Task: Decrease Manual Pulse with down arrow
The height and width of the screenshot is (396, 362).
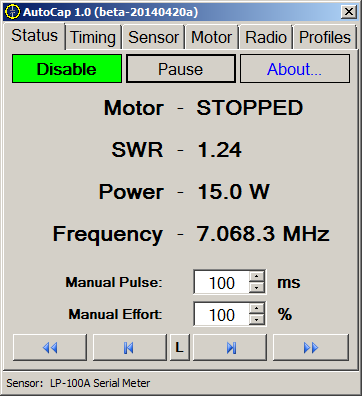Action: click(x=257, y=288)
